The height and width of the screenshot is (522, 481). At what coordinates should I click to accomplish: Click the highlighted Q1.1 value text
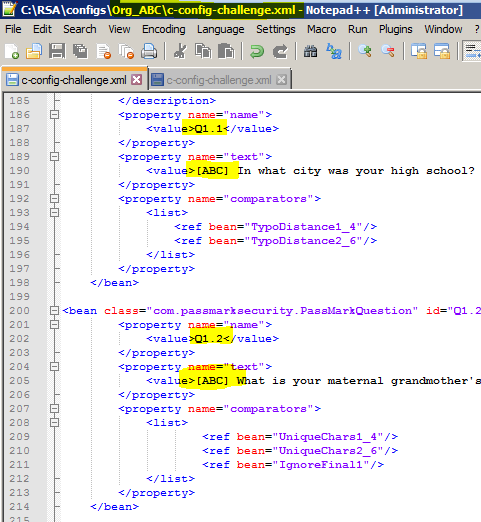pos(208,129)
